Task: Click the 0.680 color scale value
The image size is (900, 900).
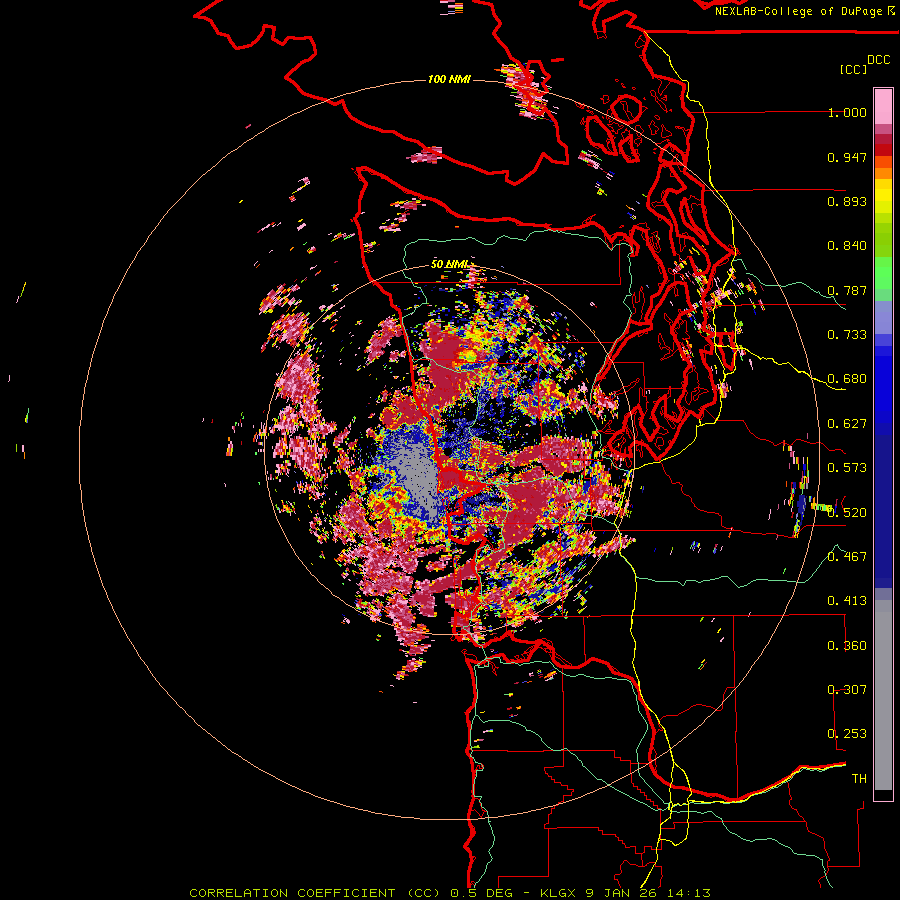Action: pos(847,379)
